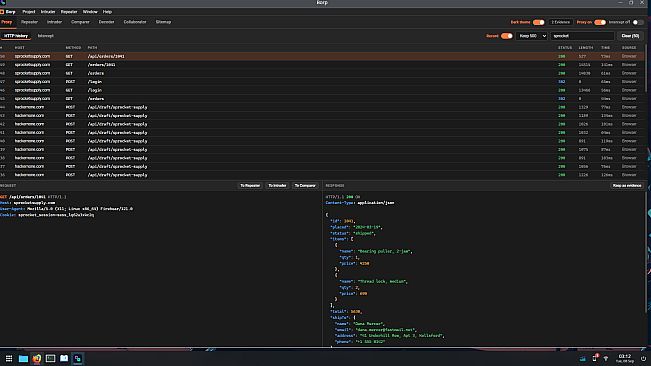Click the SOURCE column header
The image size is (651, 366).
pos(629,48)
